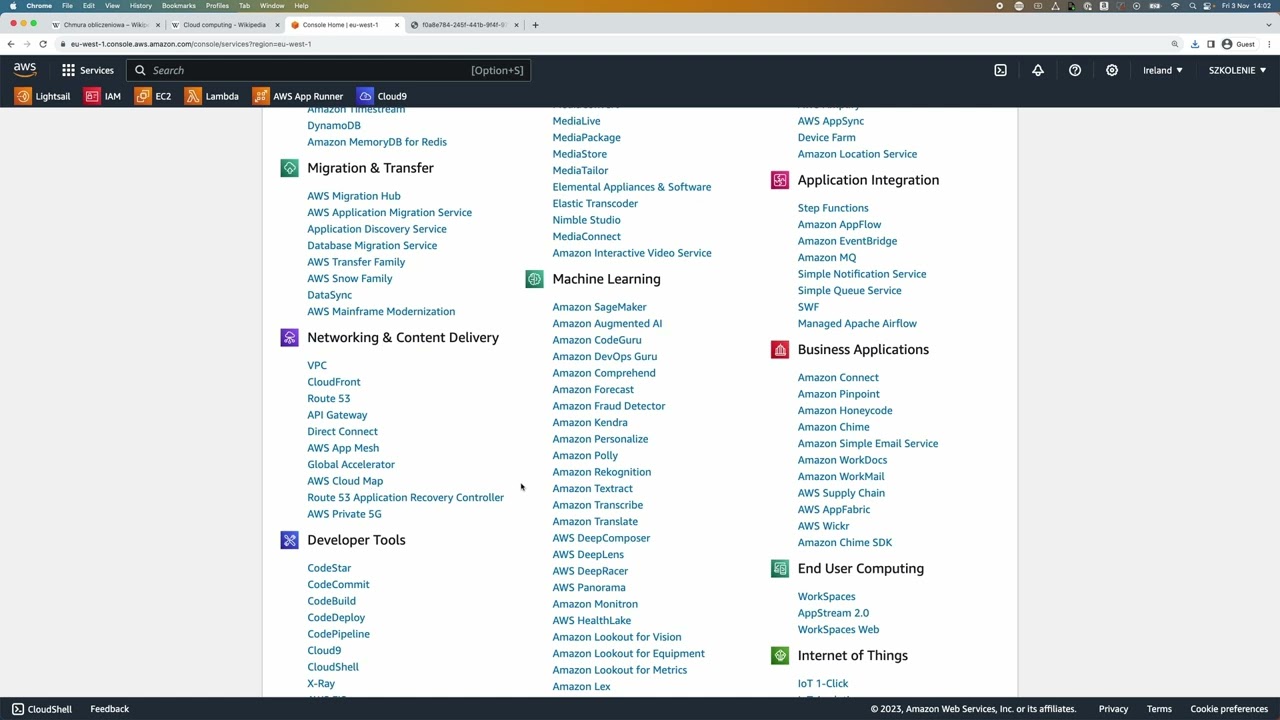Viewport: 1280px width, 720px height.
Task: Open the CodePipeline link
Action: pos(338,634)
